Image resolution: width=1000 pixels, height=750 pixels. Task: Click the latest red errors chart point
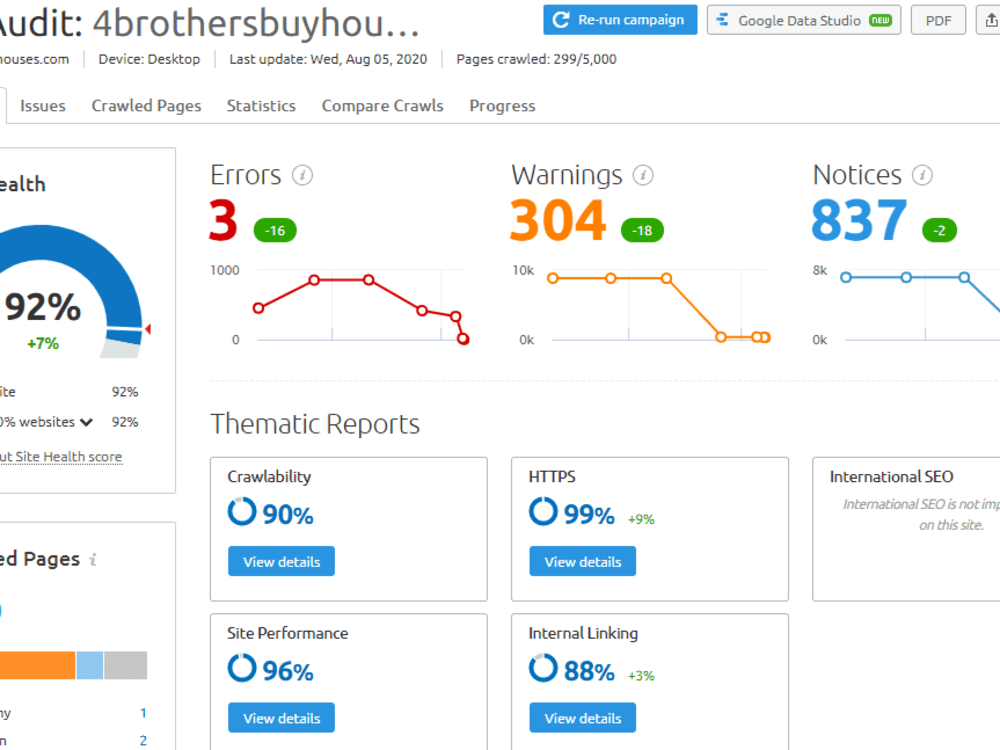(x=464, y=339)
